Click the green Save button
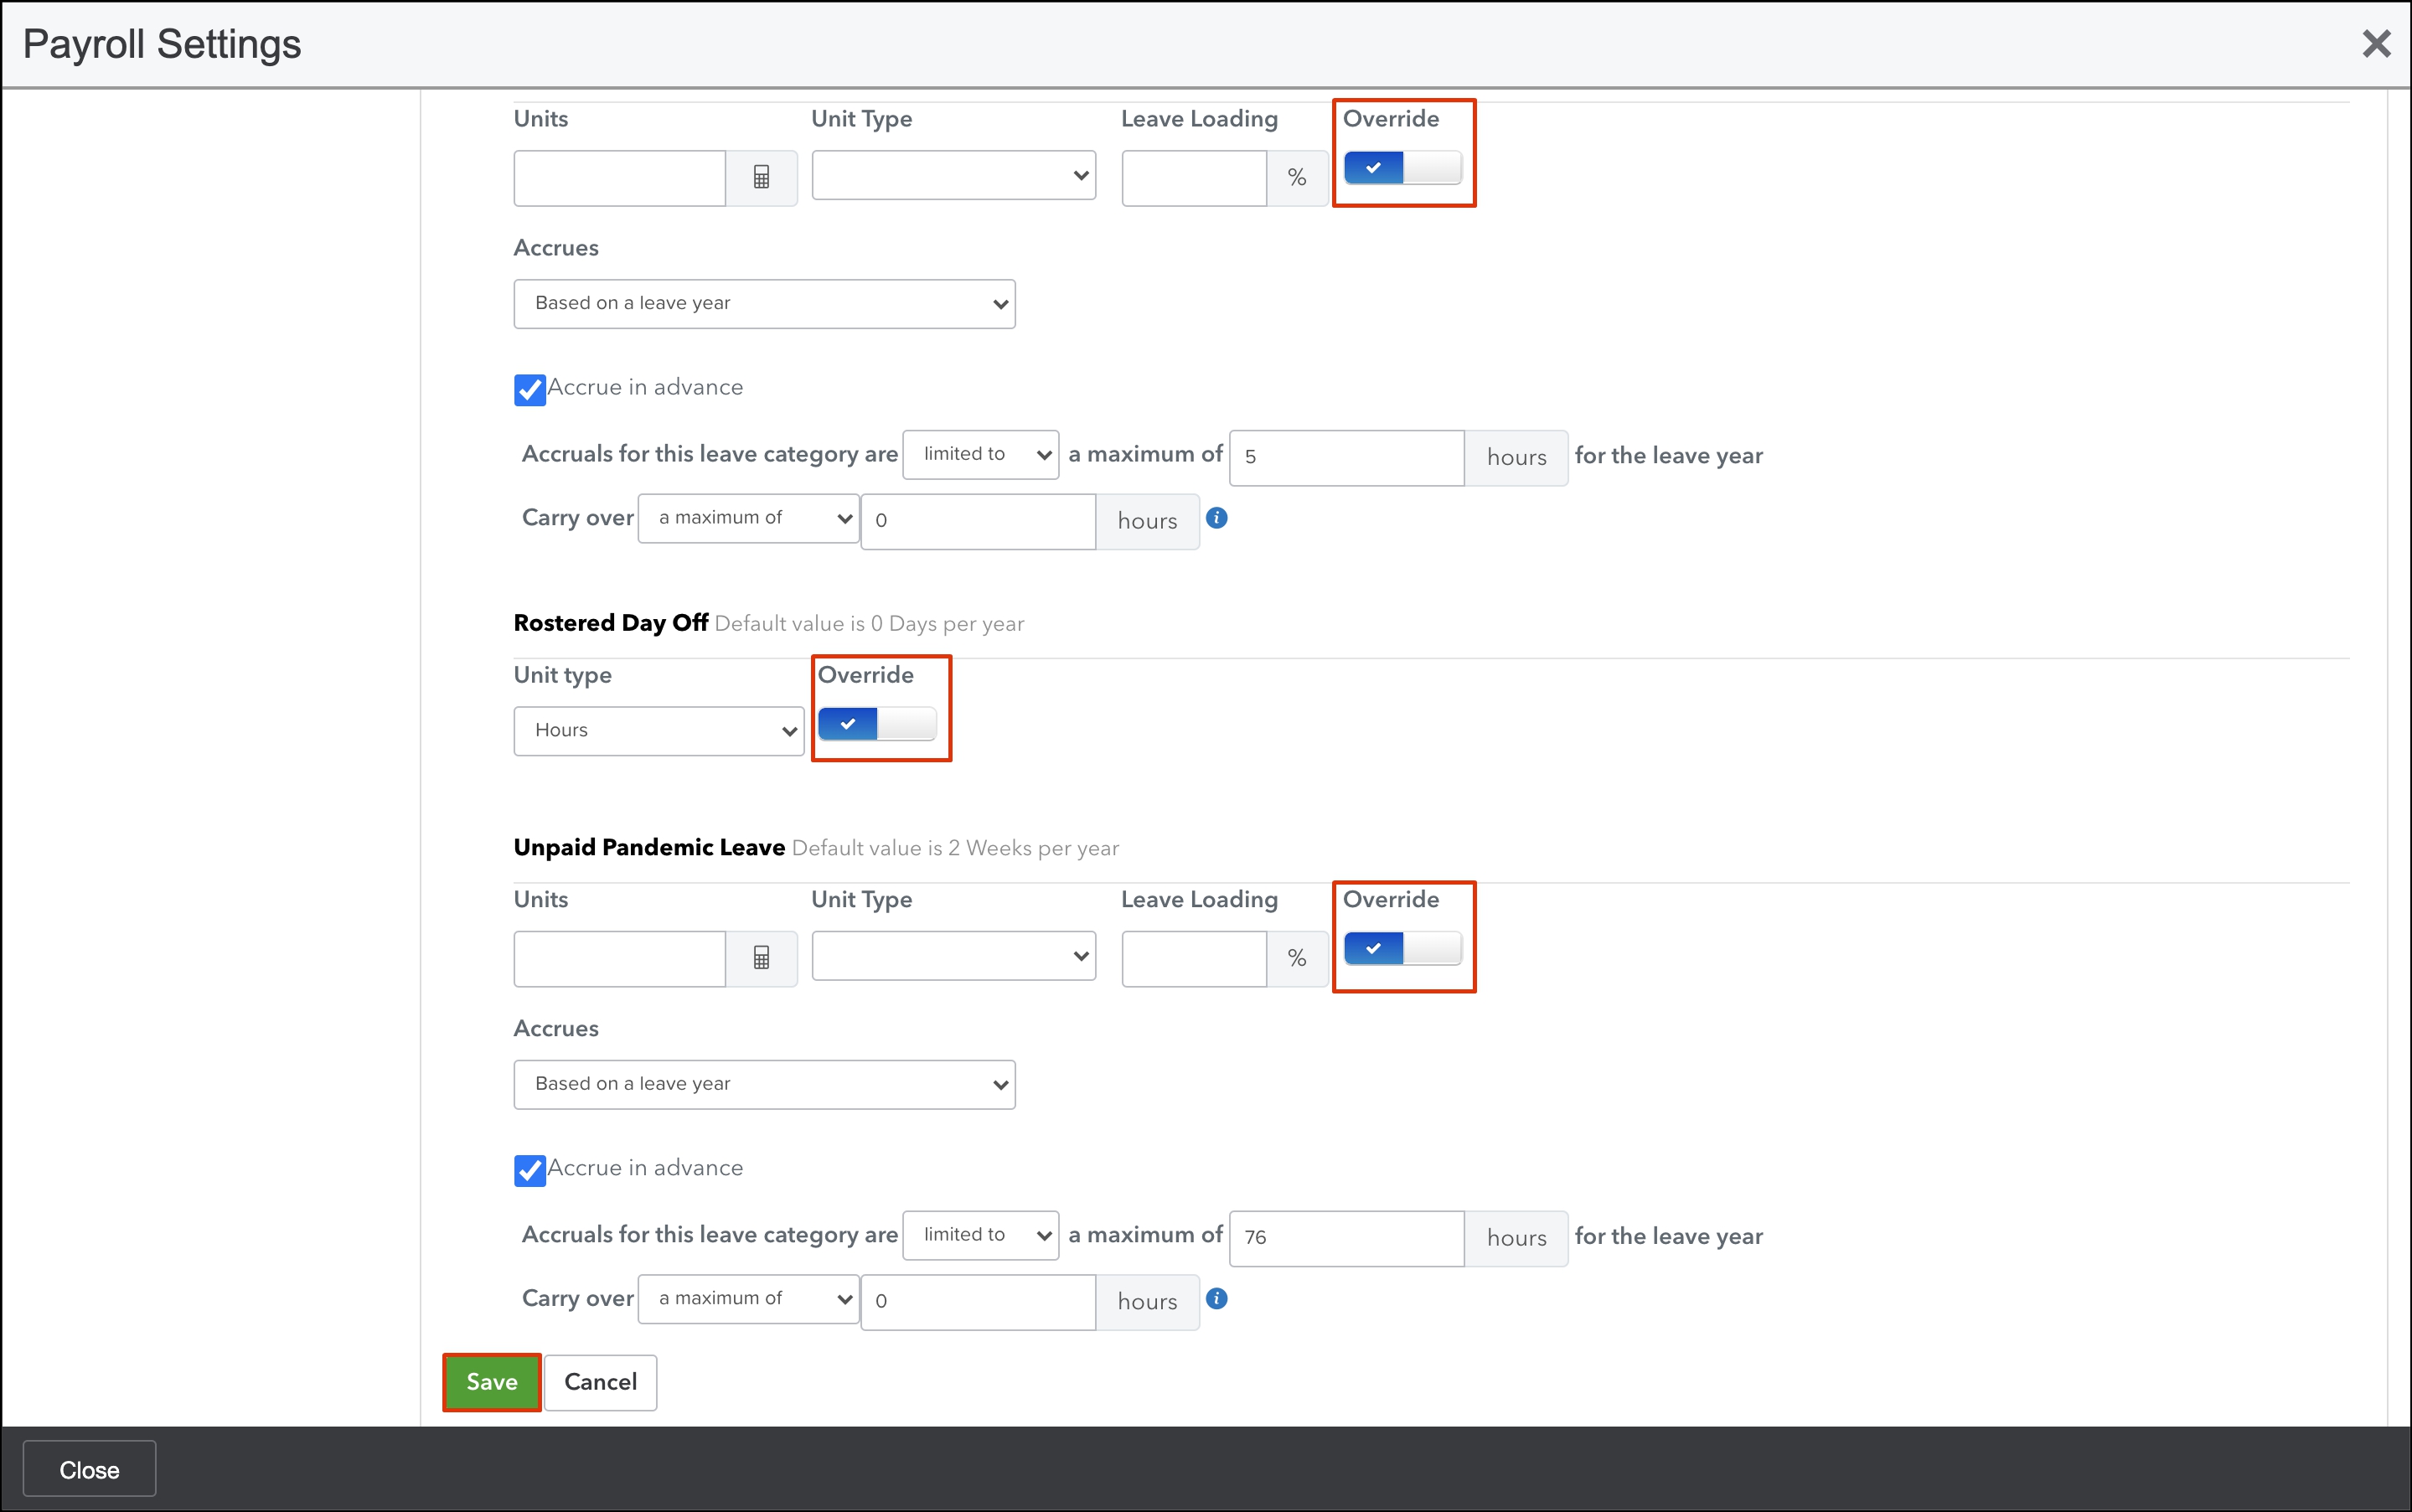Viewport: 2412px width, 1512px height. 491,1382
